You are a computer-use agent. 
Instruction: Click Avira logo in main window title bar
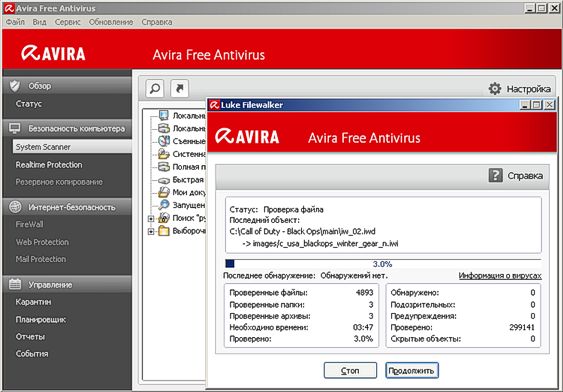click(x=9, y=8)
